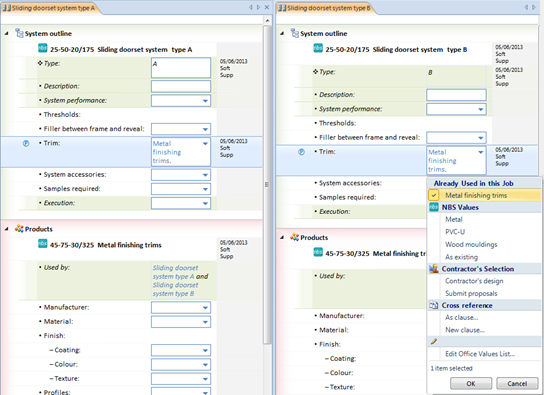Toggle the Metal finishing trims checked item
Image resolution: width=544 pixels, height=395 pixels.
pyautogui.click(x=485, y=195)
